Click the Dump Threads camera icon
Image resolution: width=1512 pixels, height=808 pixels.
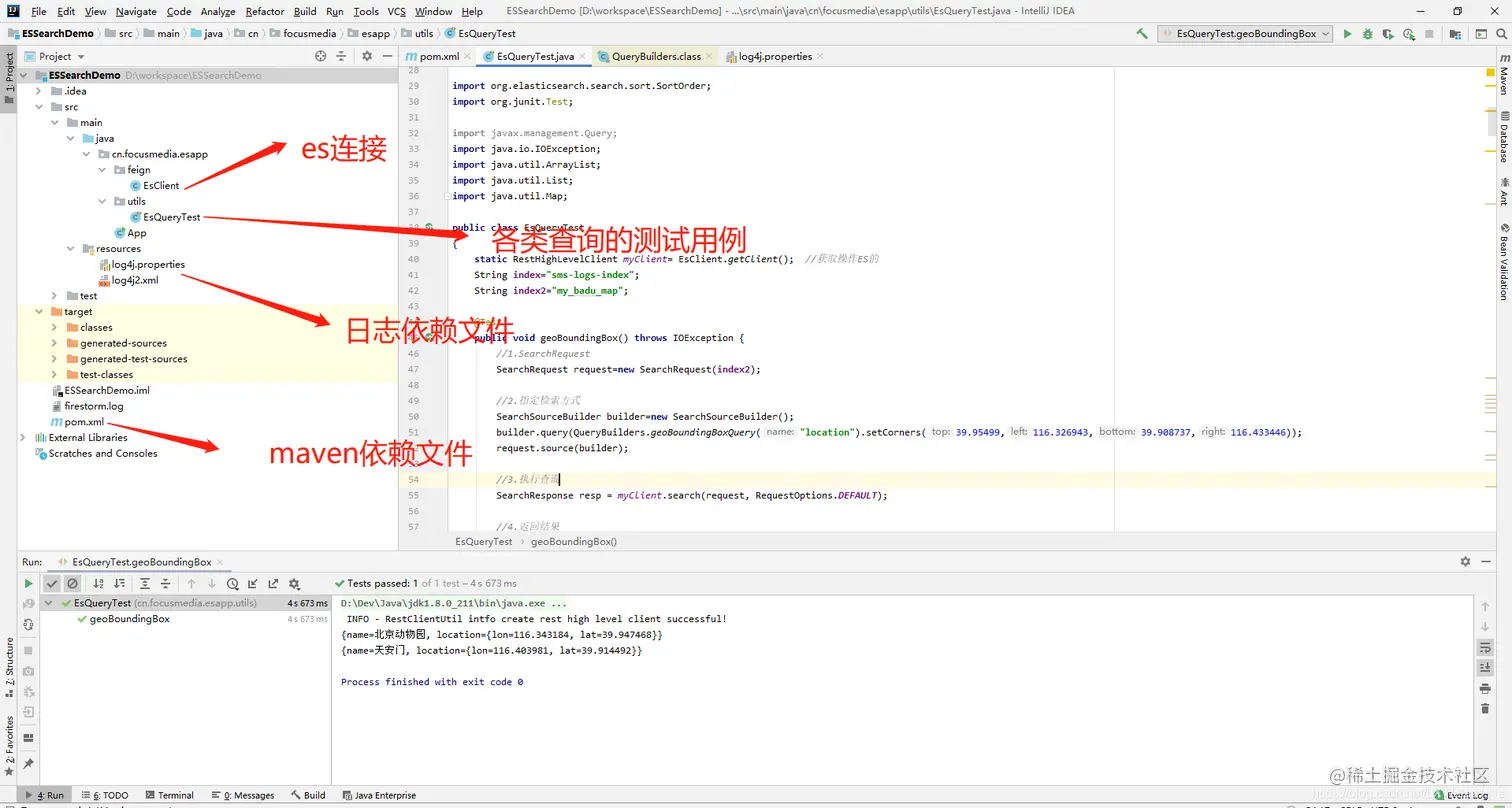[28, 670]
